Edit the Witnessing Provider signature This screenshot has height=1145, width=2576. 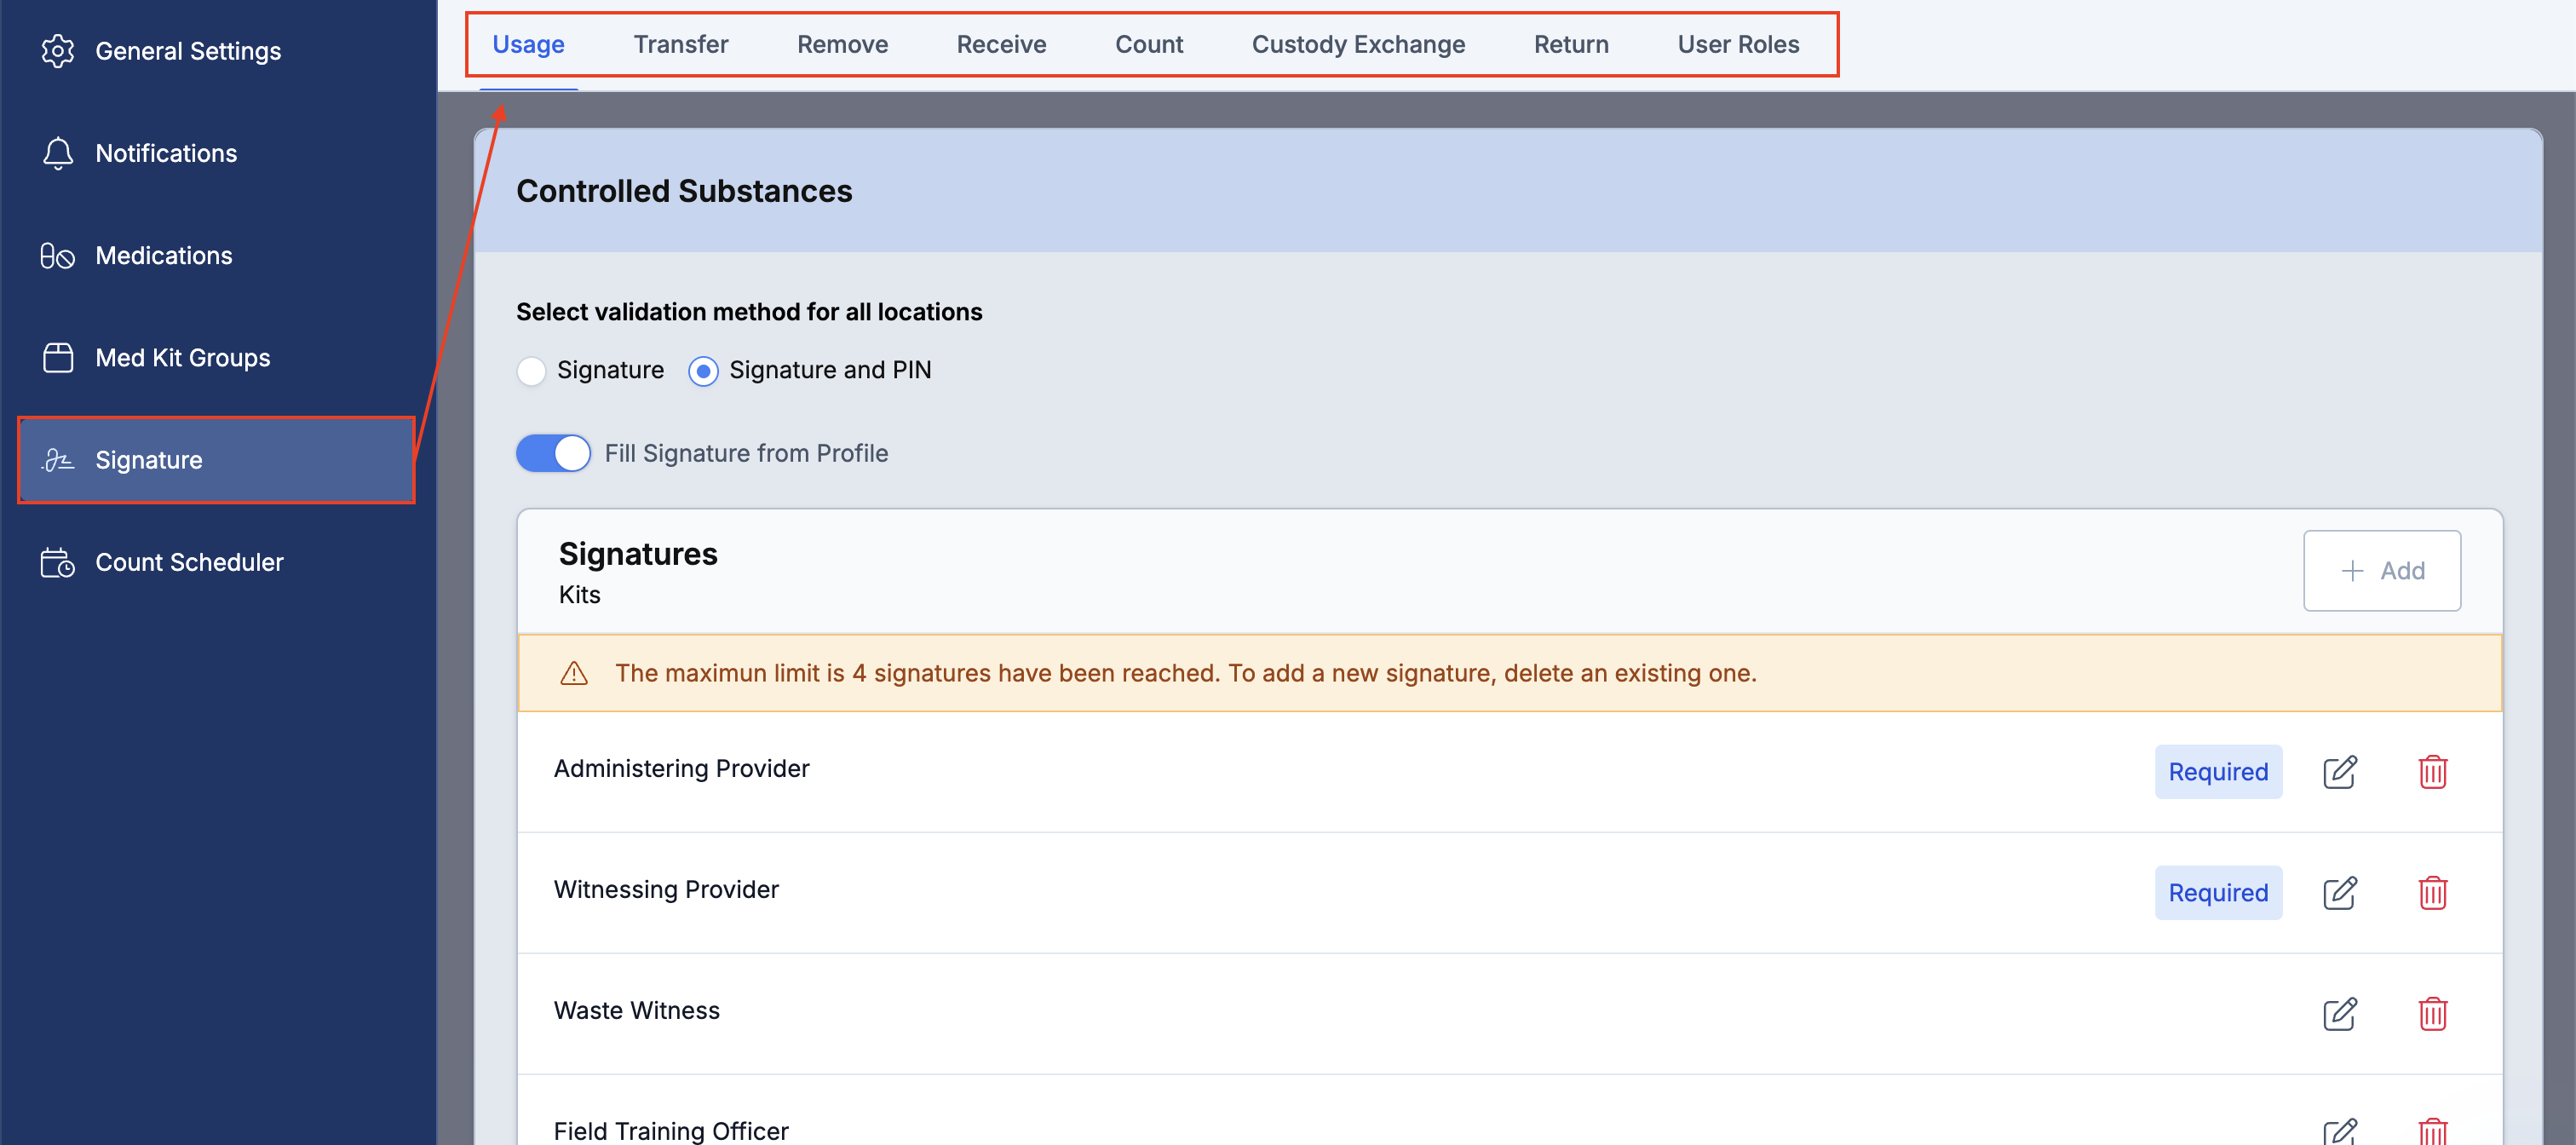(x=2339, y=893)
